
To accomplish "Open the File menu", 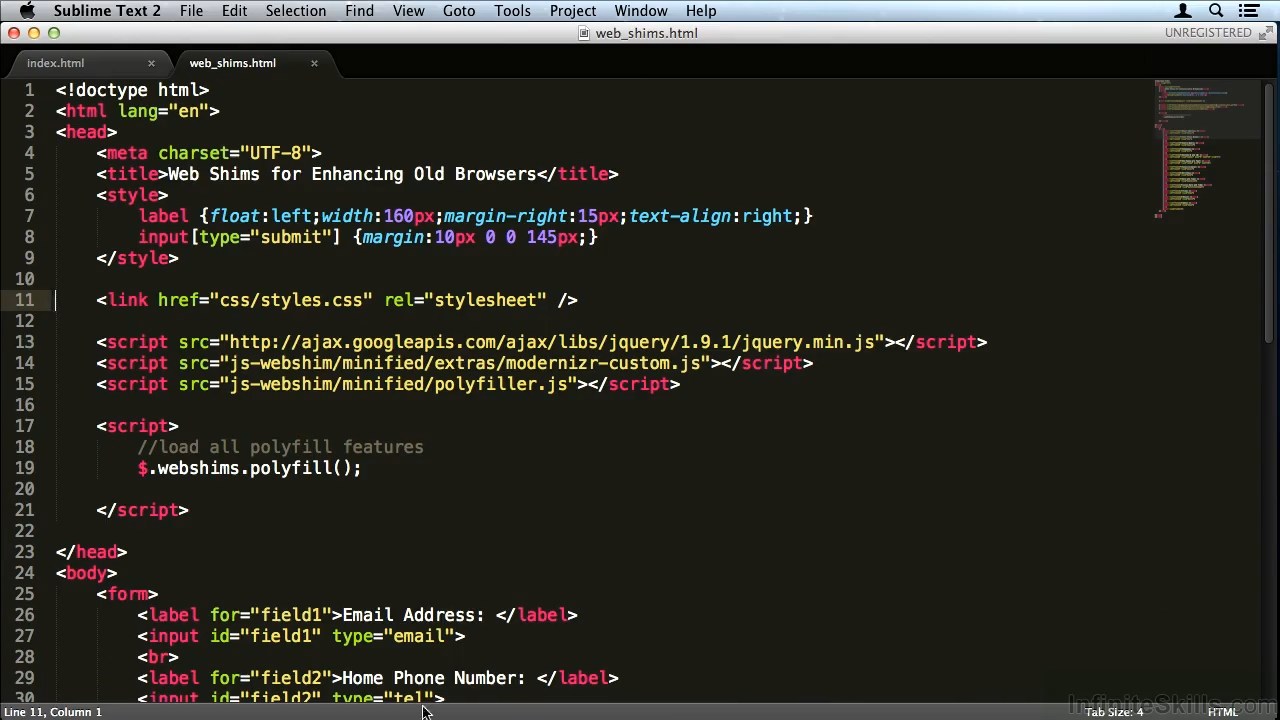I will [x=191, y=11].
